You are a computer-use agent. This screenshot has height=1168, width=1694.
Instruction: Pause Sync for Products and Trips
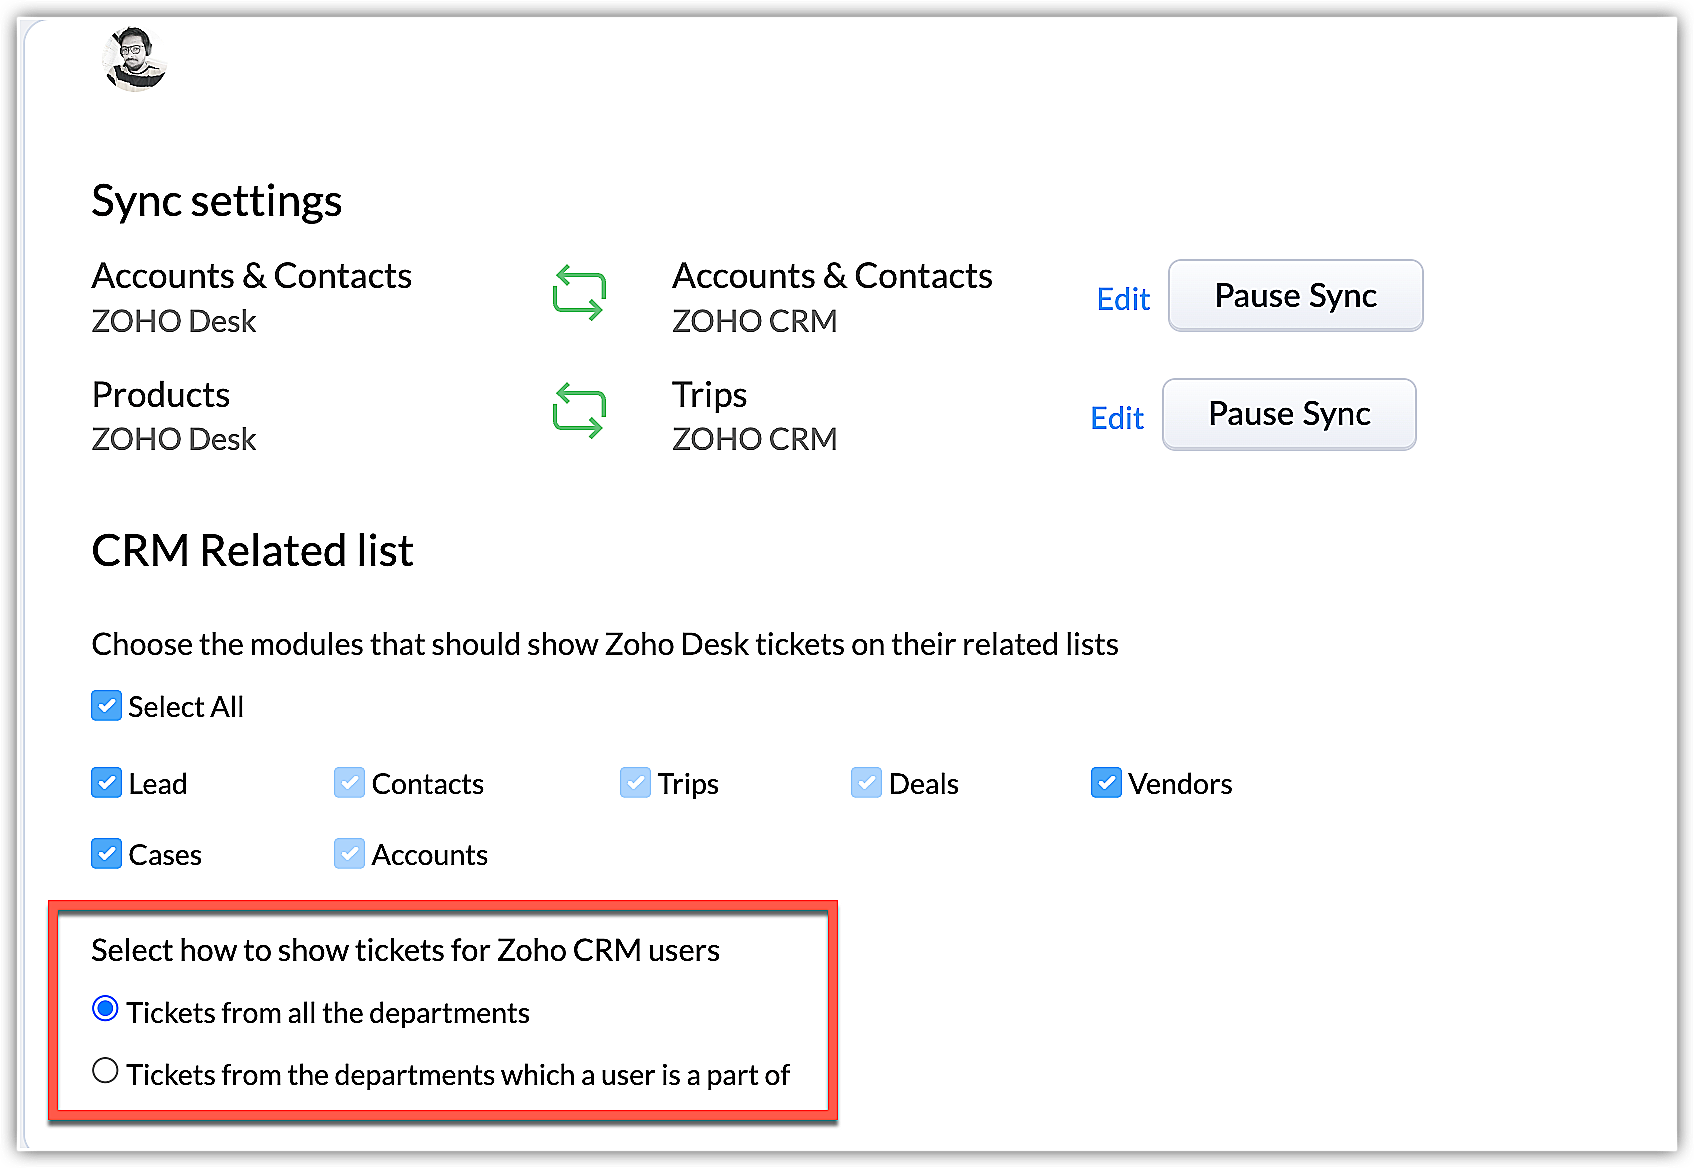coord(1289,414)
